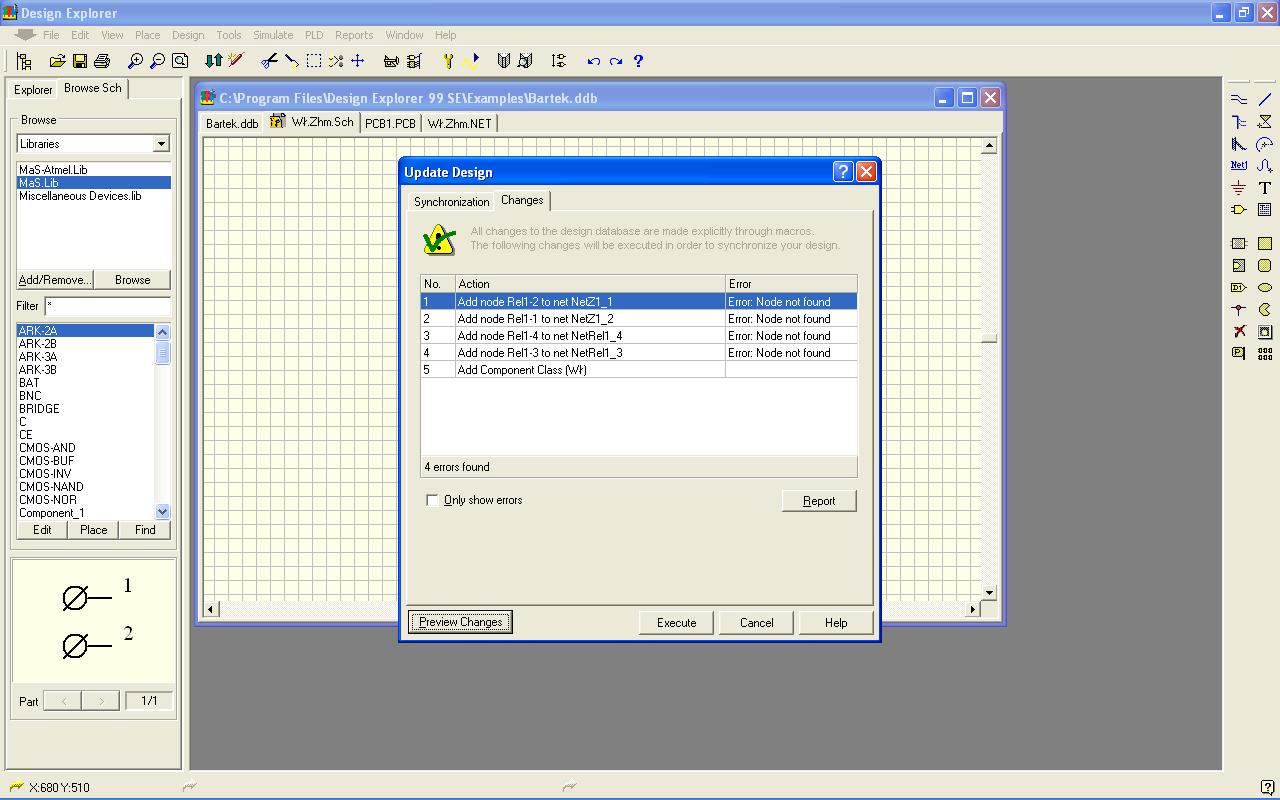Click the Update Design dialog question-mark button
Image resolution: width=1280 pixels, height=800 pixels.
pyautogui.click(x=843, y=171)
